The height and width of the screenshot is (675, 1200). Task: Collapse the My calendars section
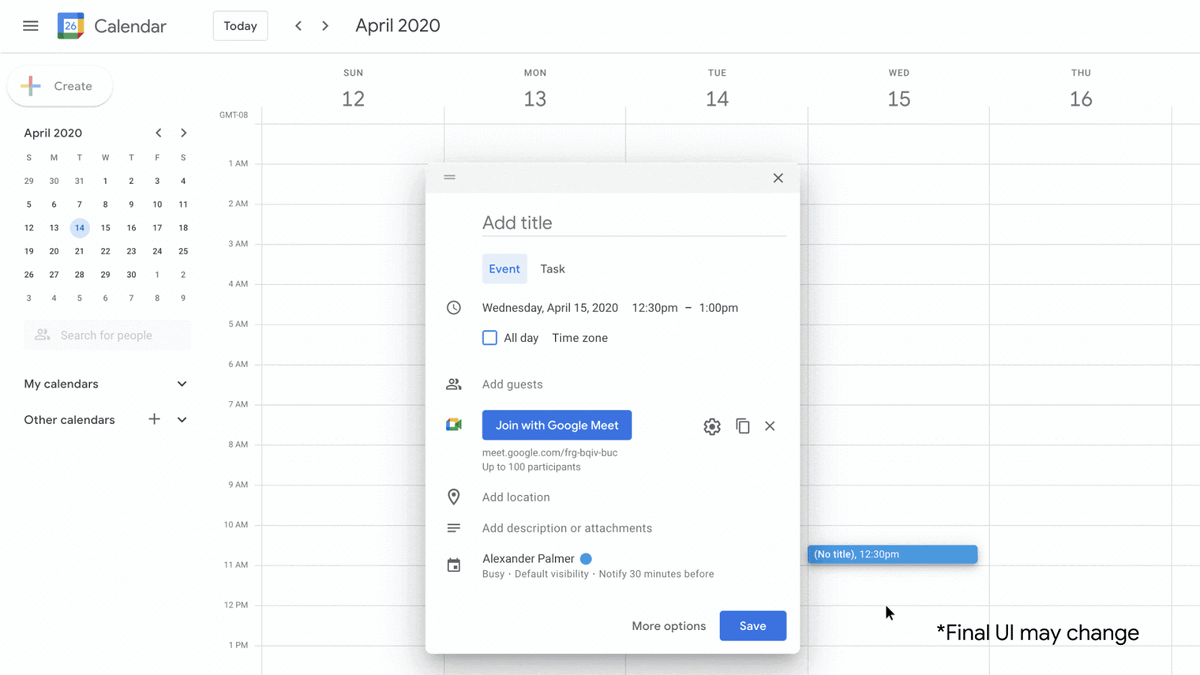click(x=182, y=384)
